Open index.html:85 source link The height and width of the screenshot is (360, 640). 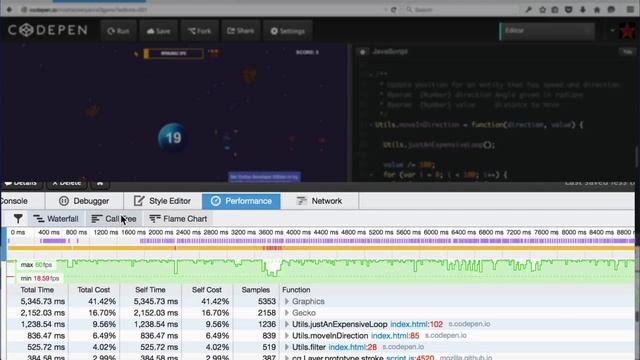pyautogui.click(x=395, y=336)
